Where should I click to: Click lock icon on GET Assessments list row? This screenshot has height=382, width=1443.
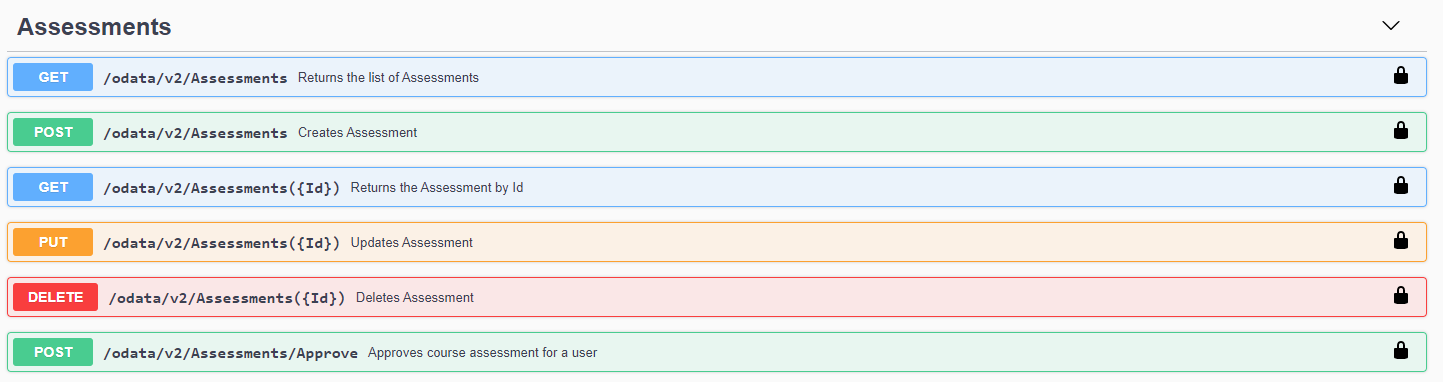[x=1401, y=76]
